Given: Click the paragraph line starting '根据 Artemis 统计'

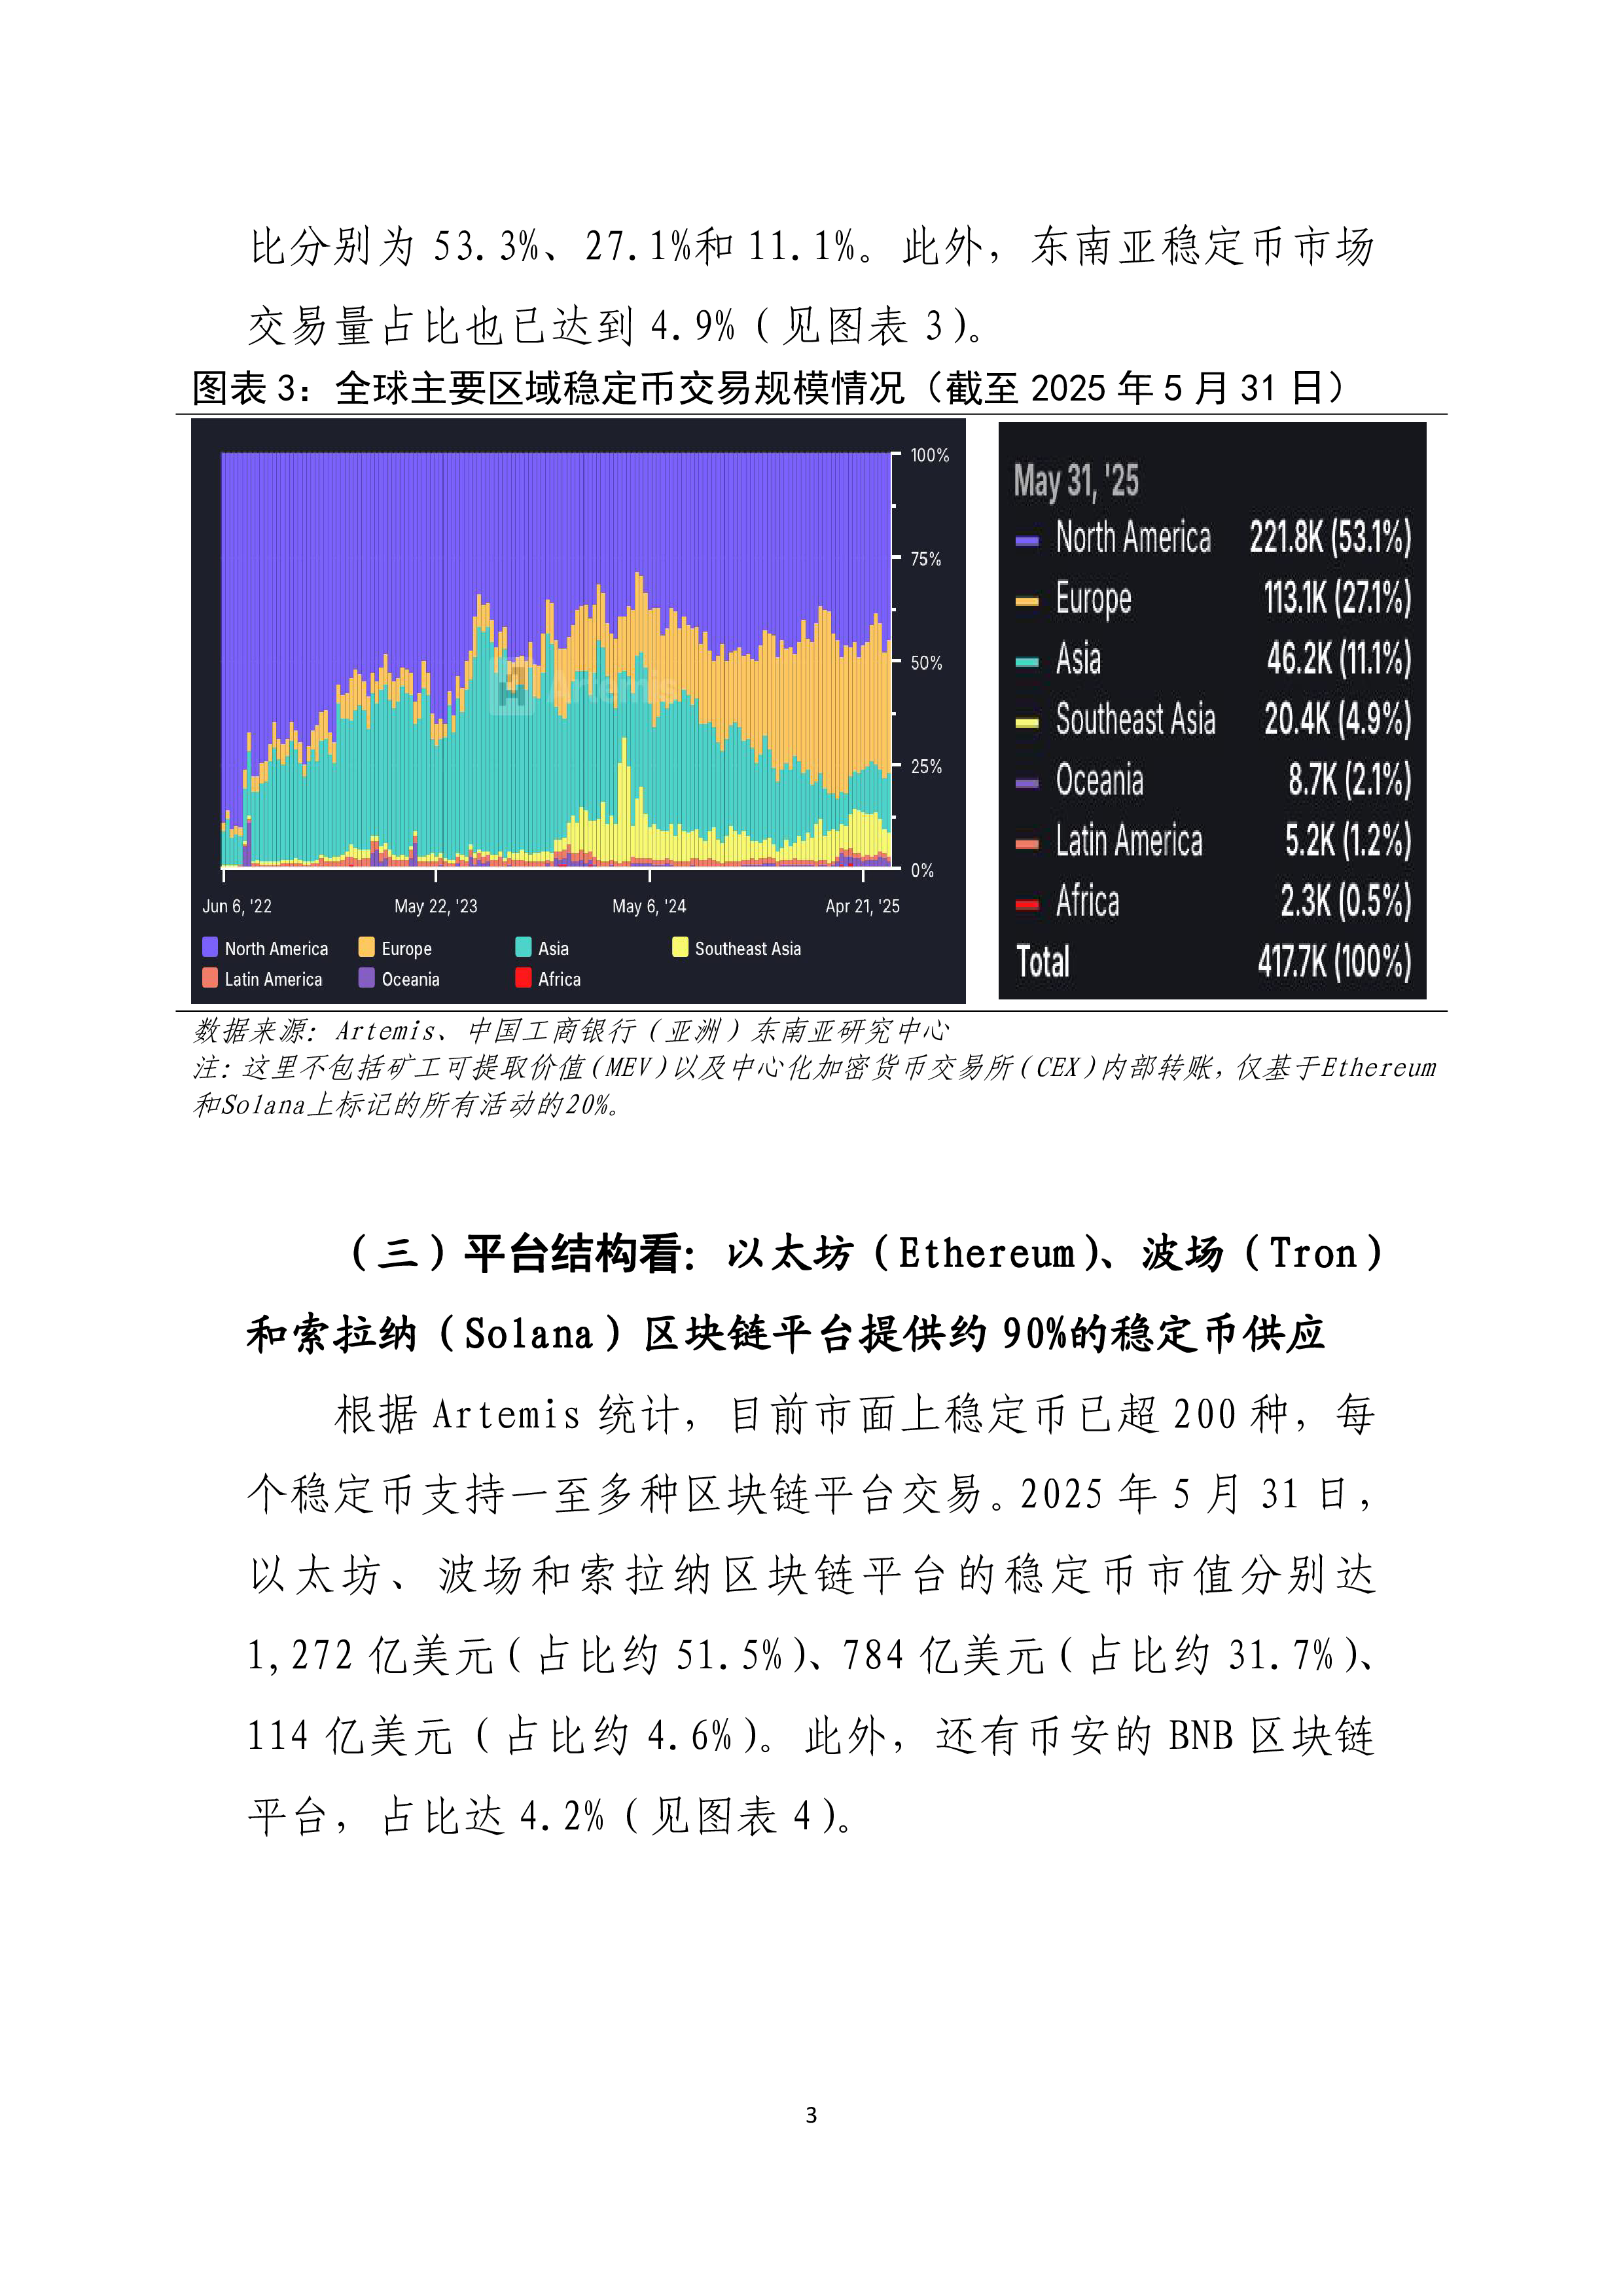Looking at the screenshot, I should coord(855,1414).
